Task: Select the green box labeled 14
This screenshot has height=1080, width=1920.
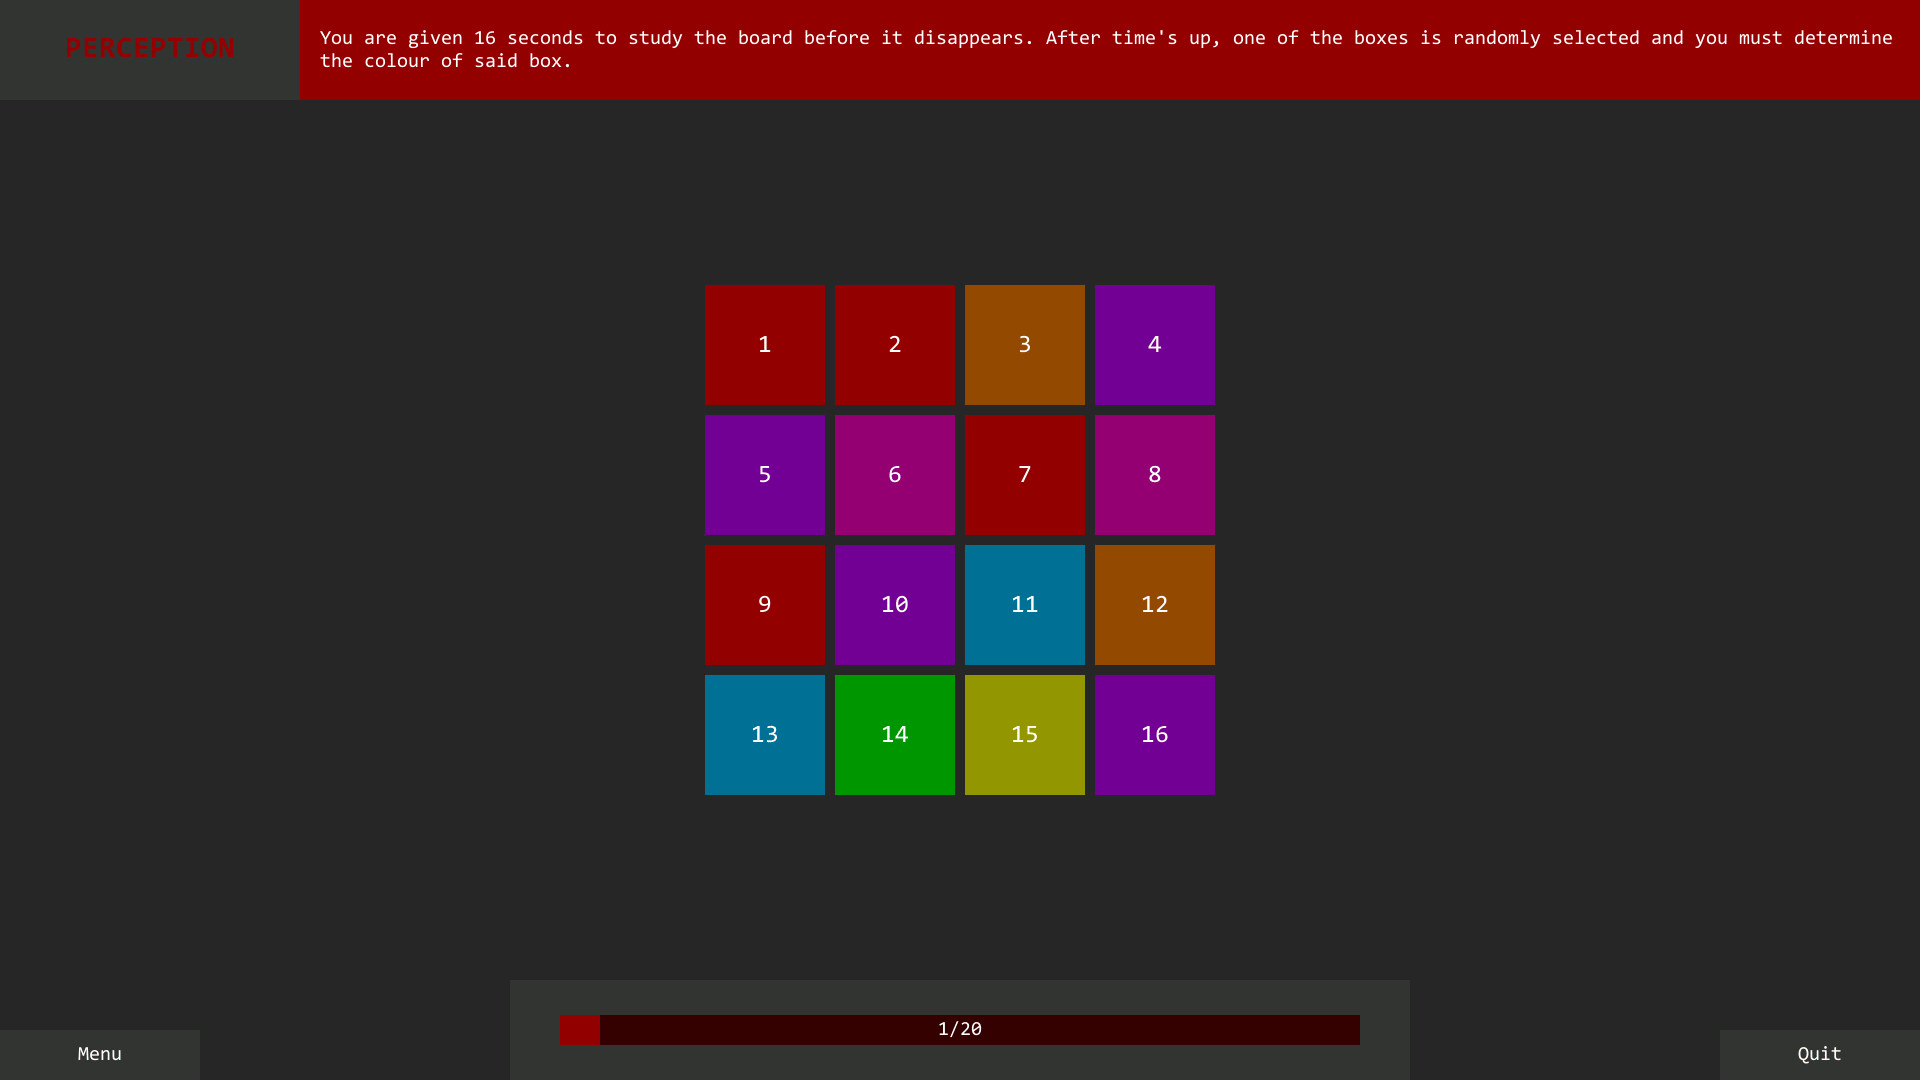Action: (x=895, y=735)
